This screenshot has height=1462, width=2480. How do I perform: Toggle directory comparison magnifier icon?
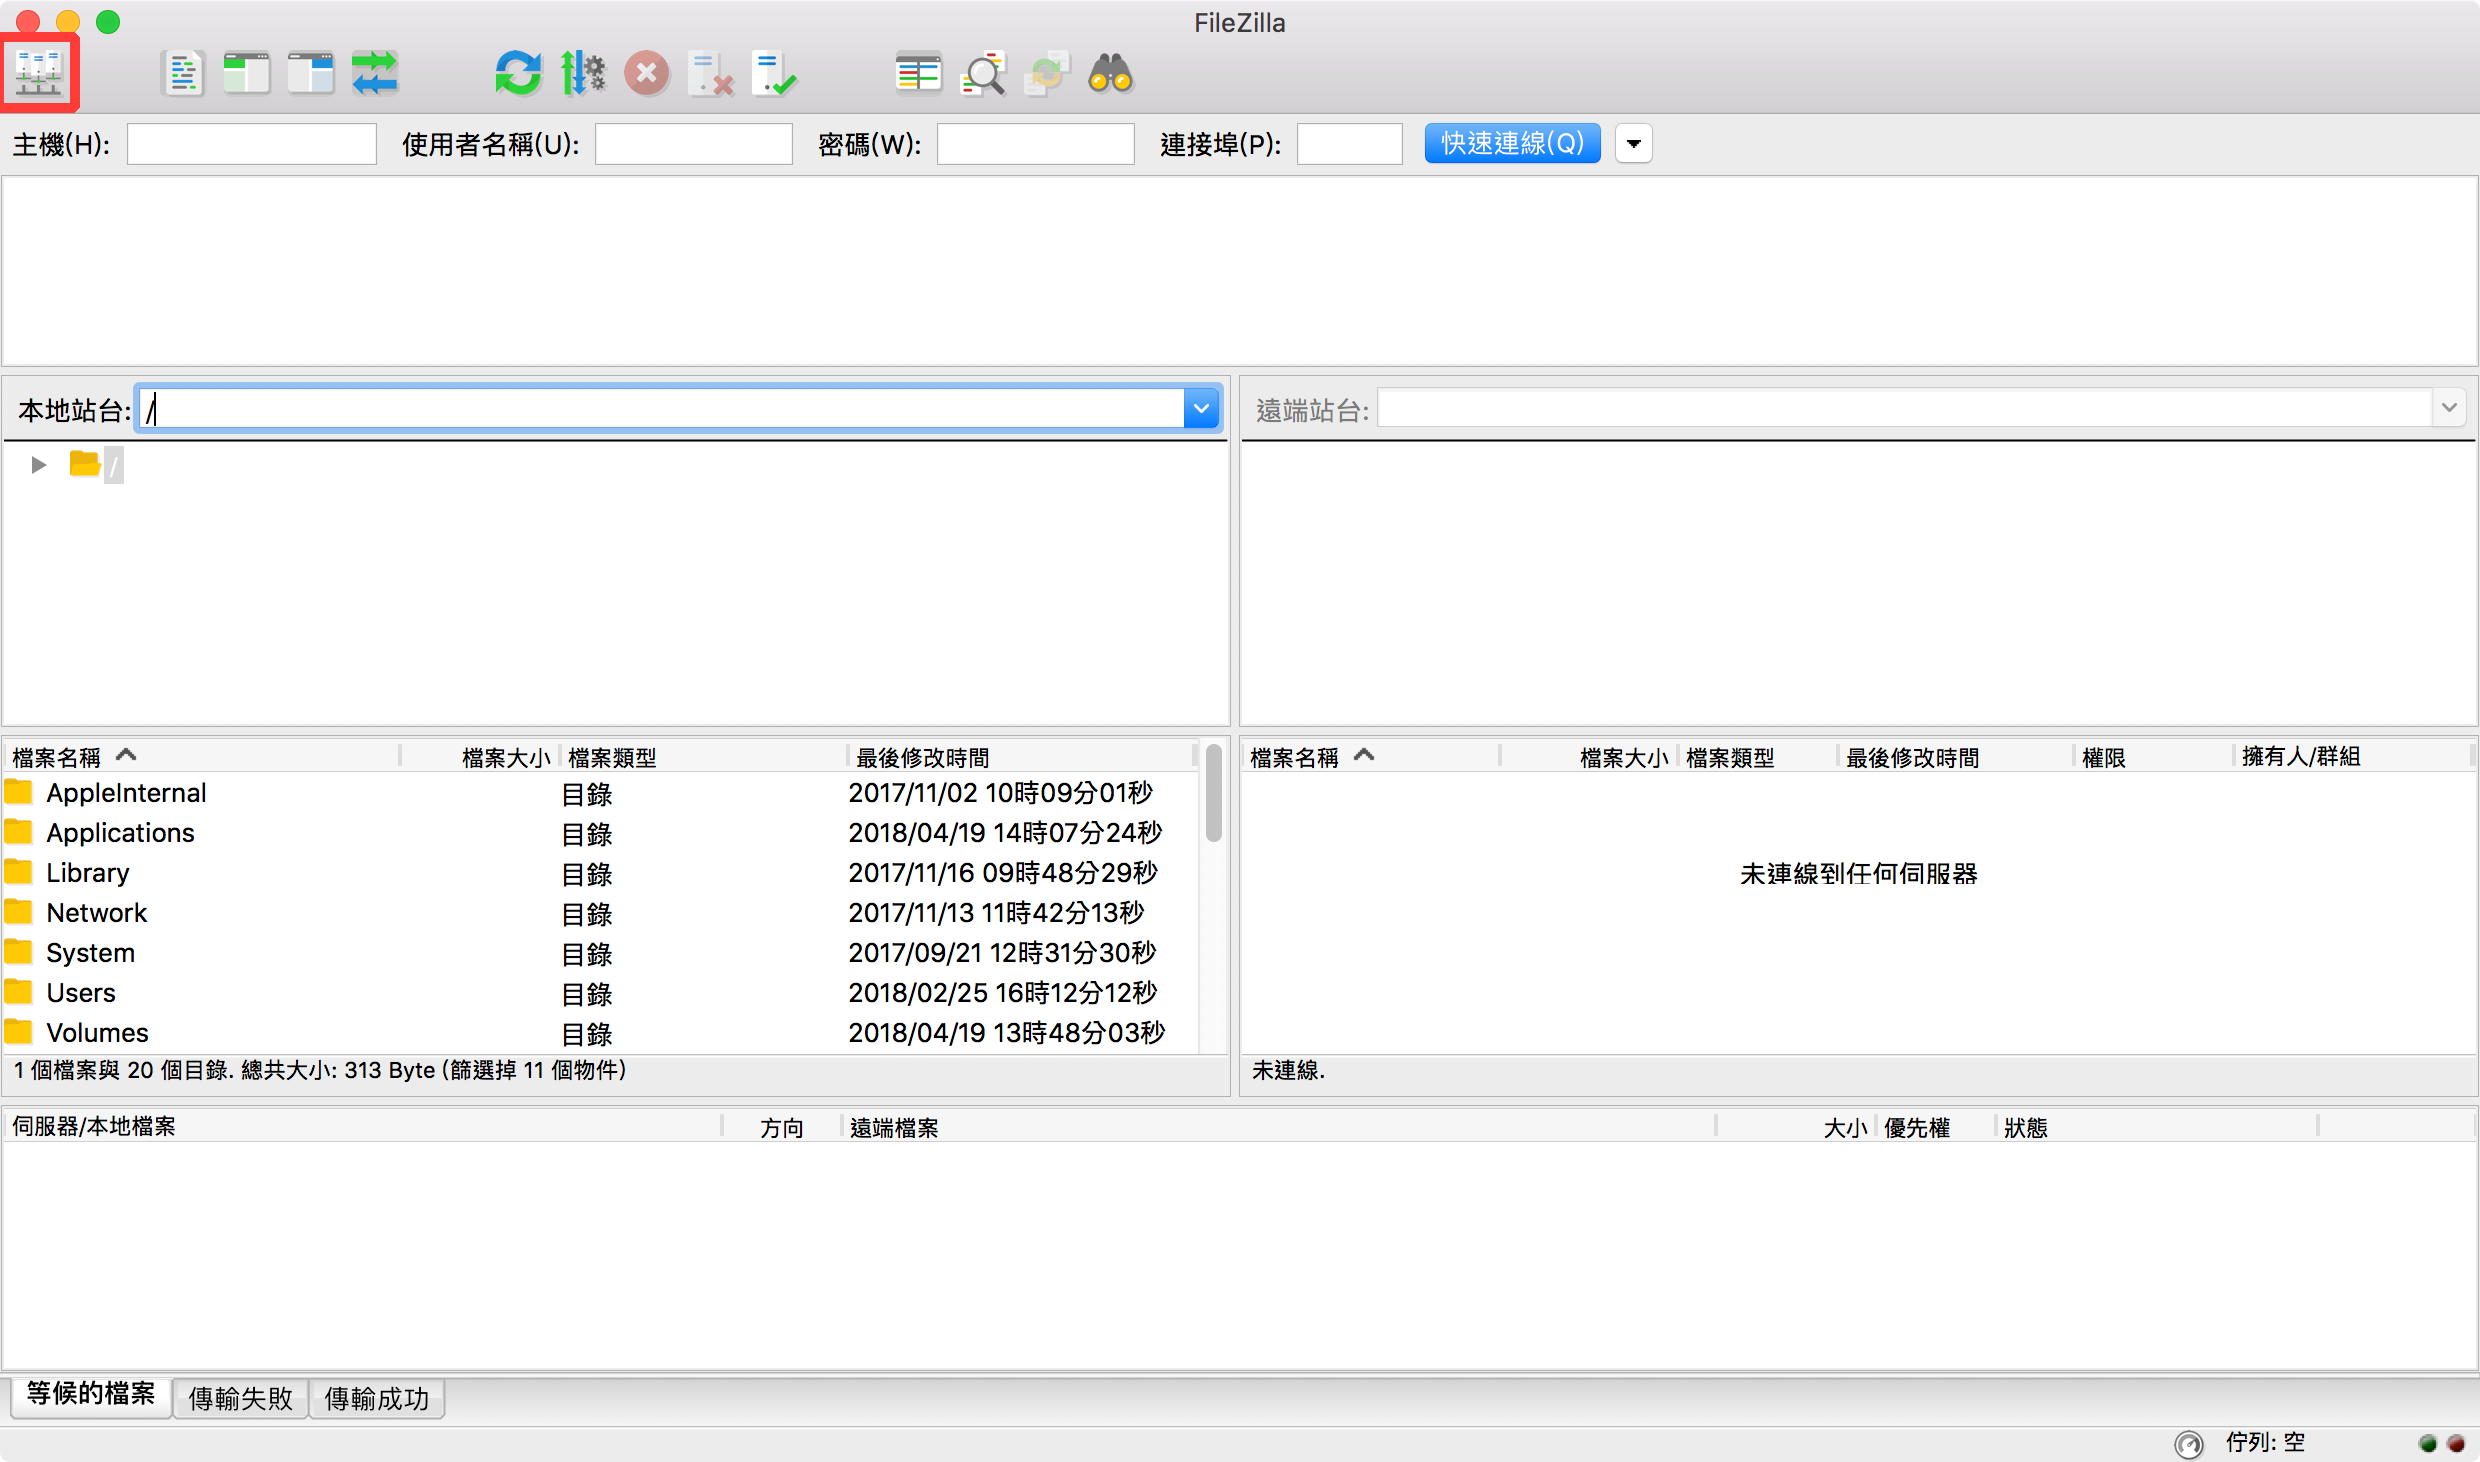click(x=983, y=74)
